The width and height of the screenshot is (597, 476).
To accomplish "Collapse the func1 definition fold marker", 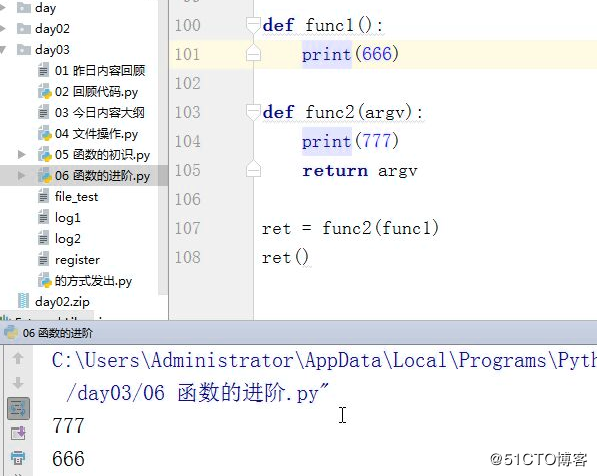I will pos(253,25).
